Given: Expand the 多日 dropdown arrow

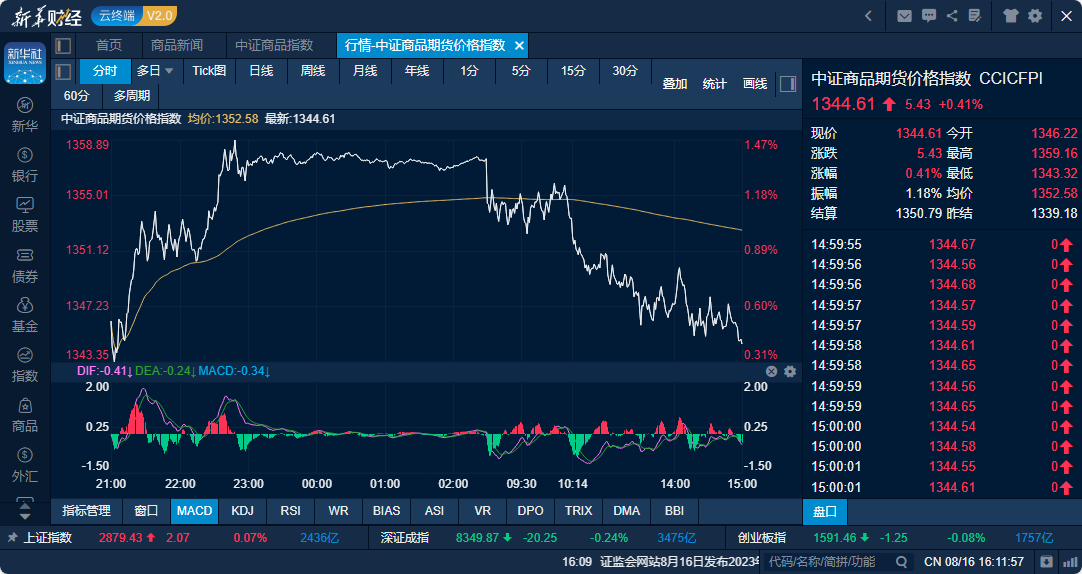Looking at the screenshot, I should coord(169,71).
